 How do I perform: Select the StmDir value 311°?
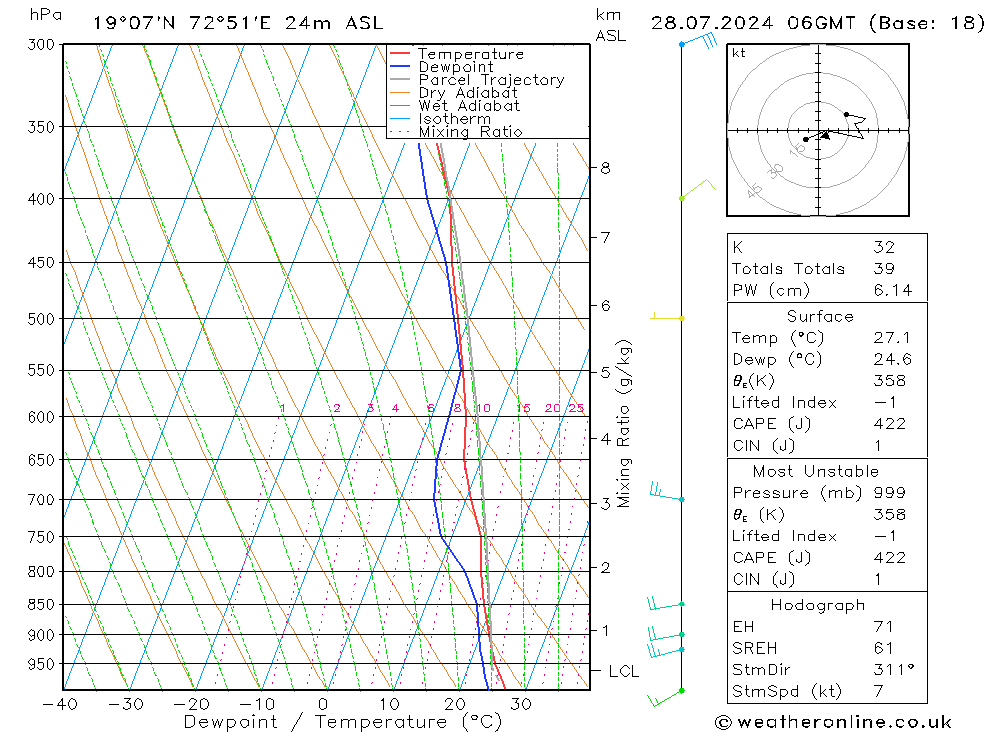click(x=889, y=670)
